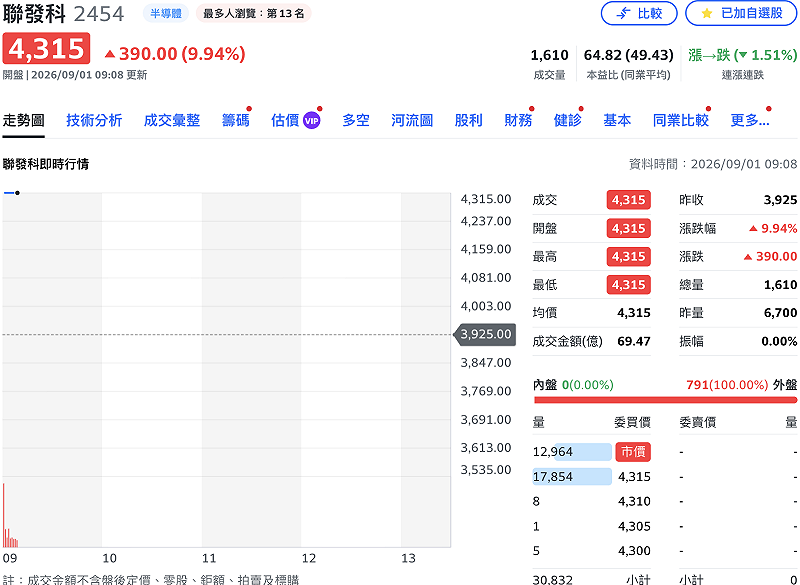The width and height of the screenshot is (800, 585).
Task: Click the 漲→跌 (1.51%) streak indicator
Action: click(742, 55)
